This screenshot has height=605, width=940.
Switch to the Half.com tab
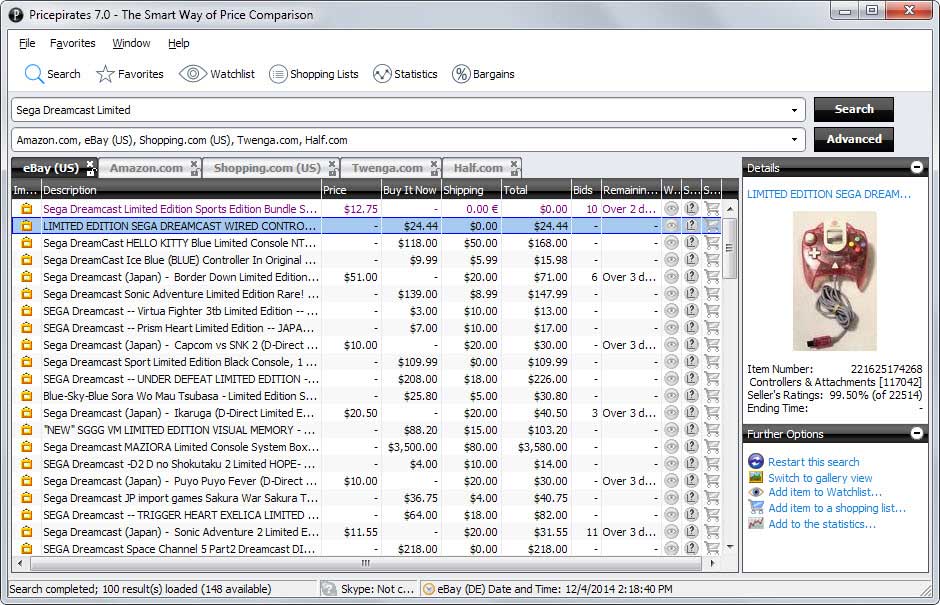(478, 168)
